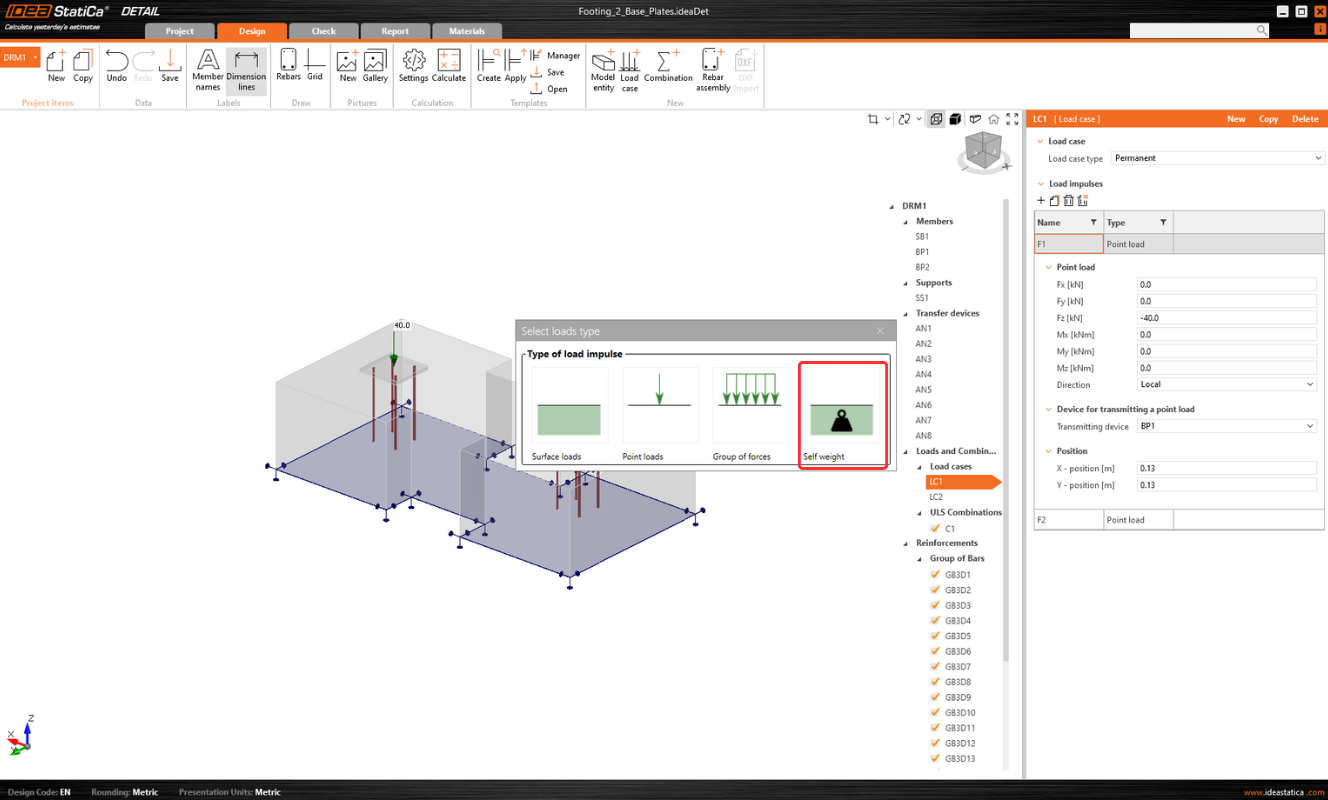Click the Calculate icon in the ribbon
The height and width of the screenshot is (800, 1328).
(448, 65)
